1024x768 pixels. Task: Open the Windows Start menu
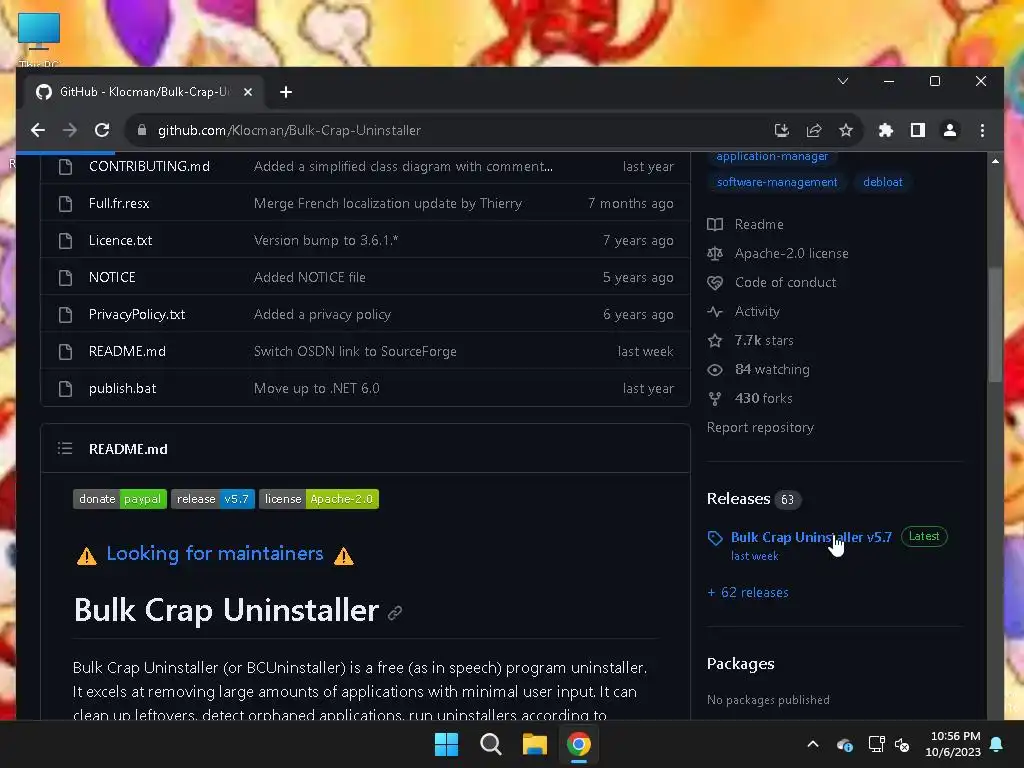[447, 744]
